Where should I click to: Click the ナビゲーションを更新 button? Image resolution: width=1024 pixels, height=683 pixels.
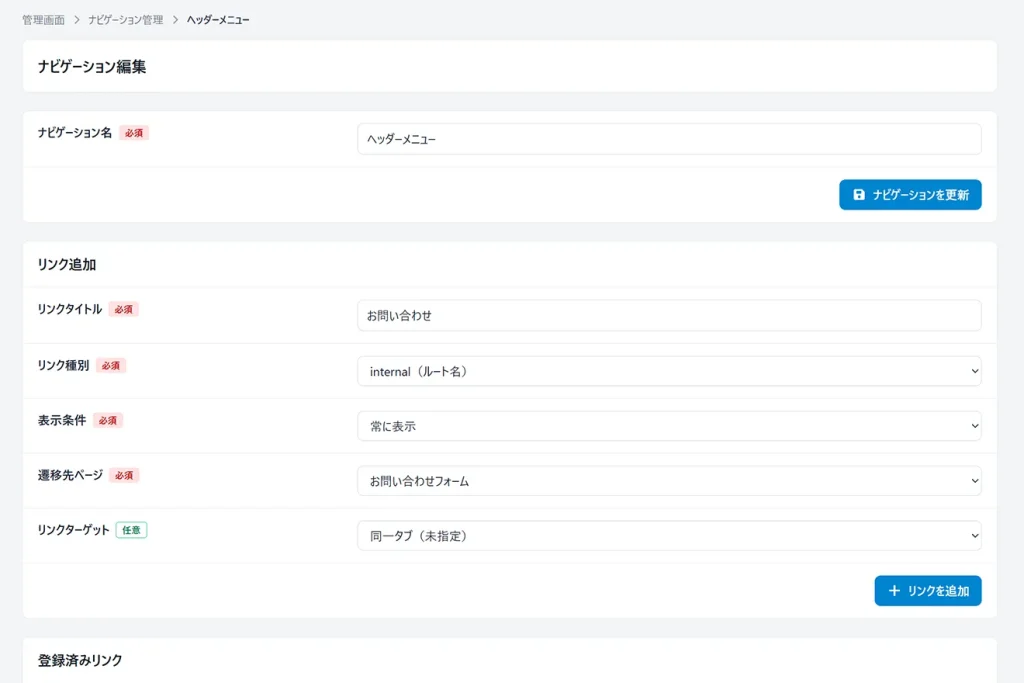[x=910, y=195]
